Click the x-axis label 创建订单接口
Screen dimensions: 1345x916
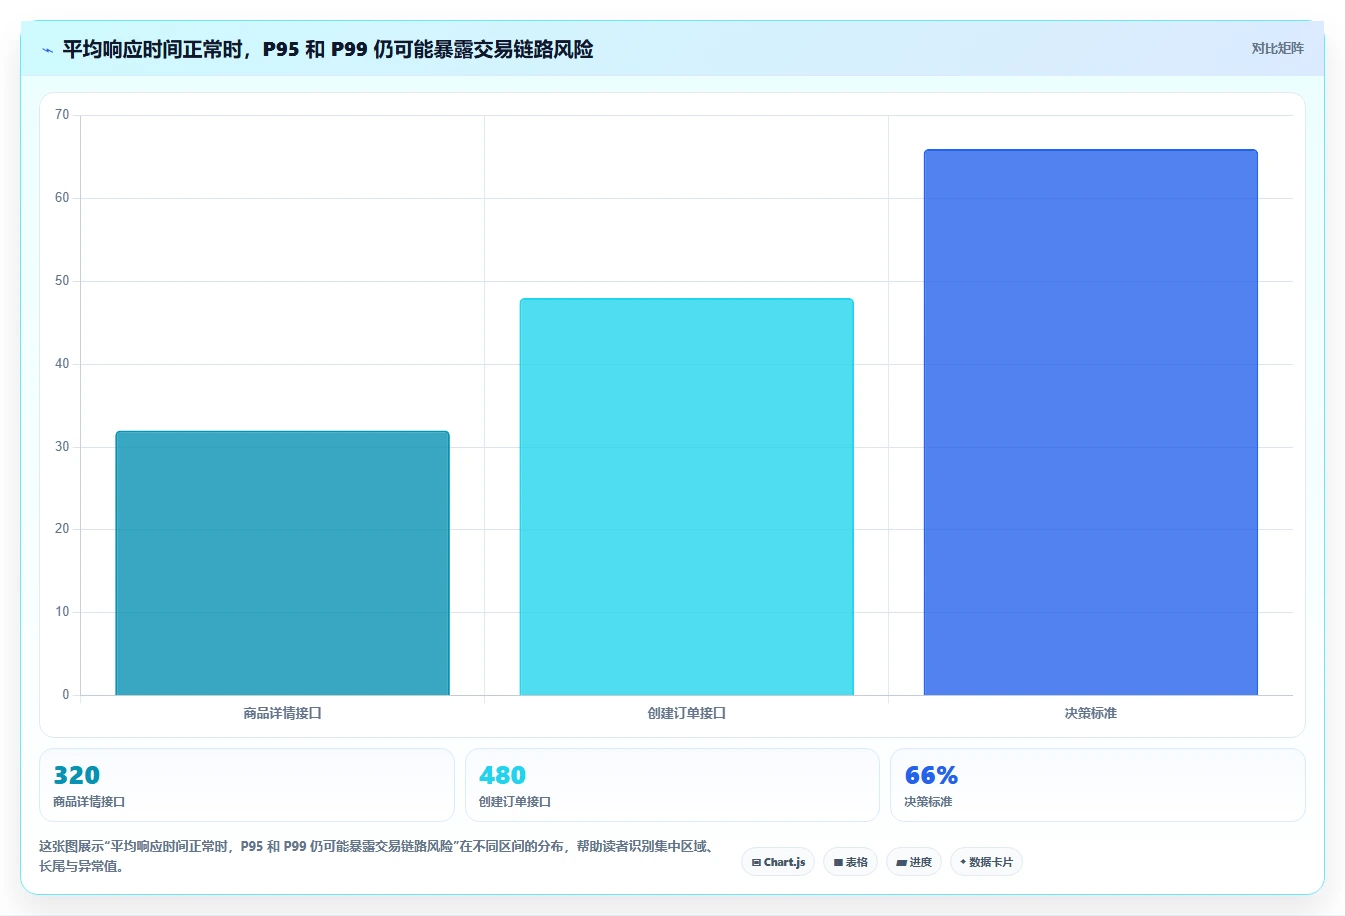point(686,713)
